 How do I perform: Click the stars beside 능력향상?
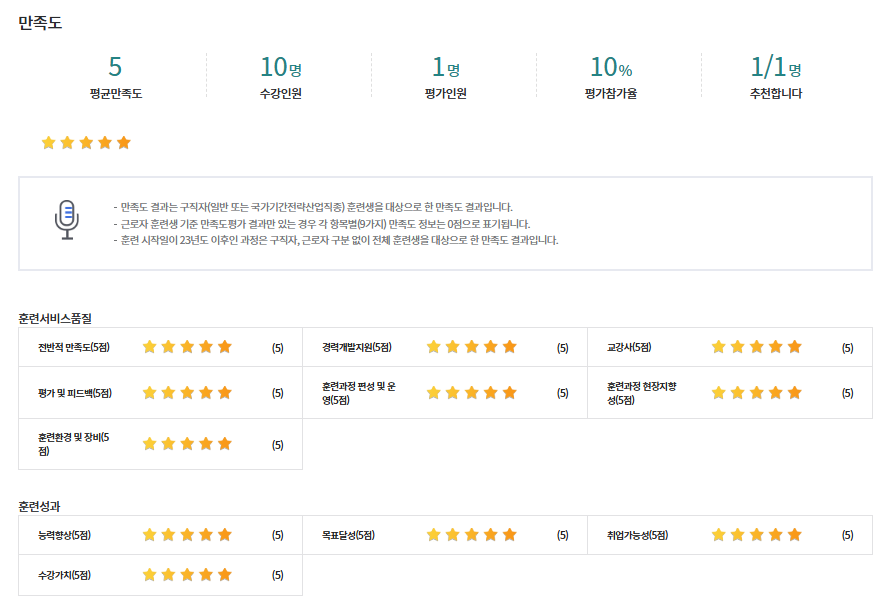click(187, 535)
